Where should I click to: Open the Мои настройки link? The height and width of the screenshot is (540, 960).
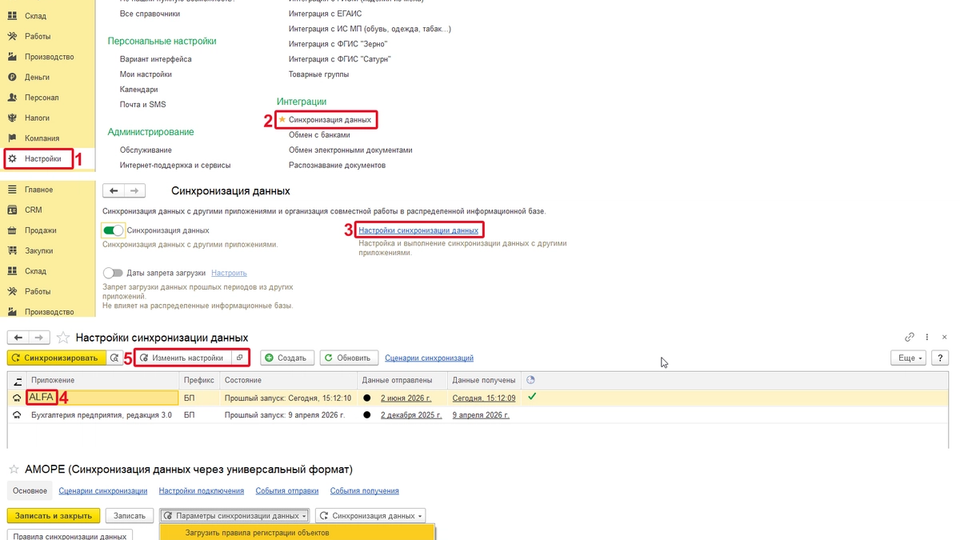[146, 74]
